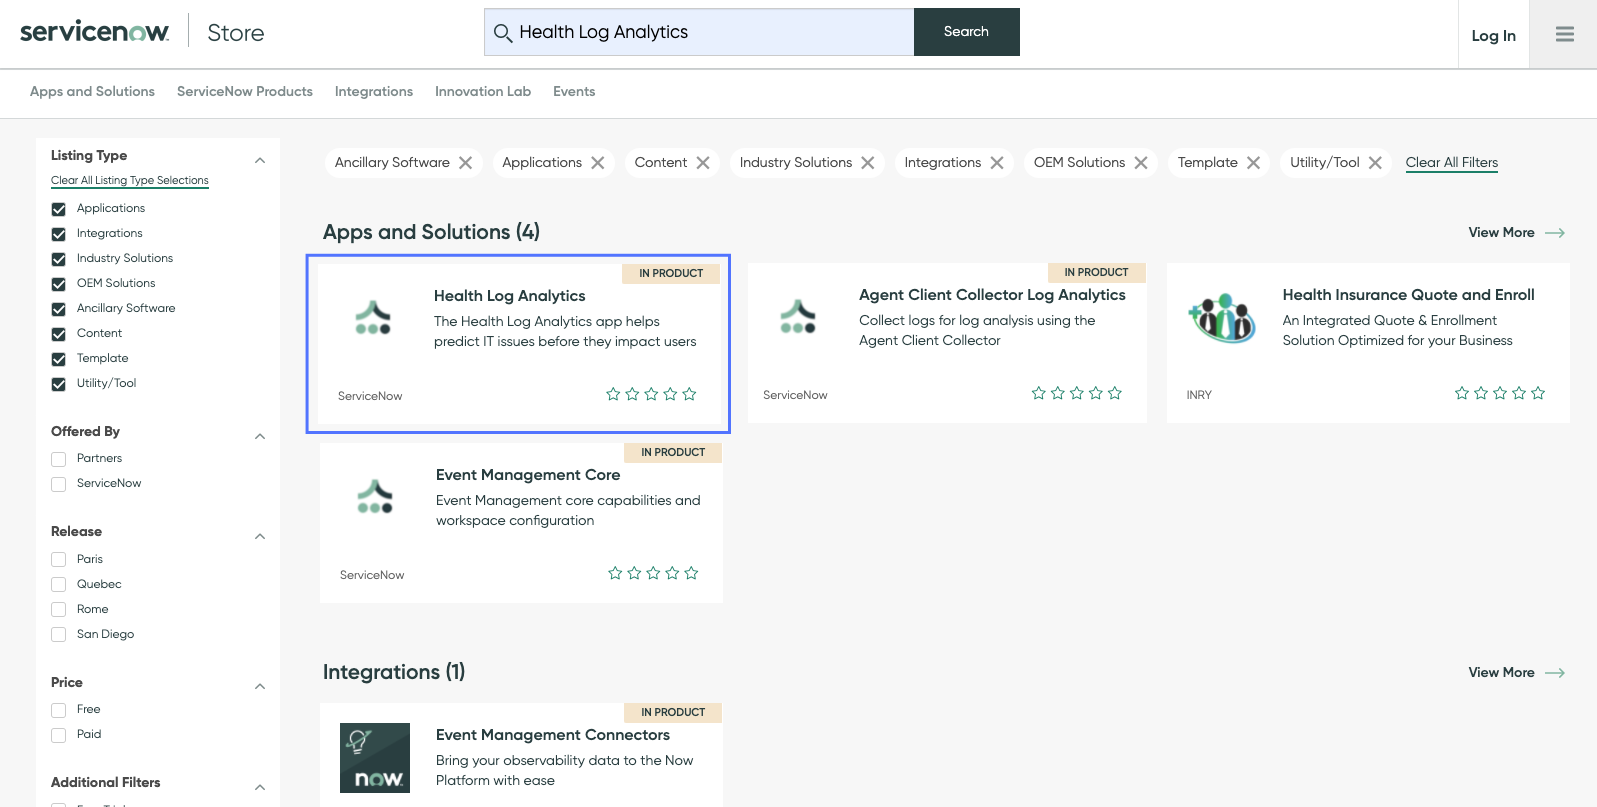Click the Apps and Solutions View More arrow

point(1555,233)
